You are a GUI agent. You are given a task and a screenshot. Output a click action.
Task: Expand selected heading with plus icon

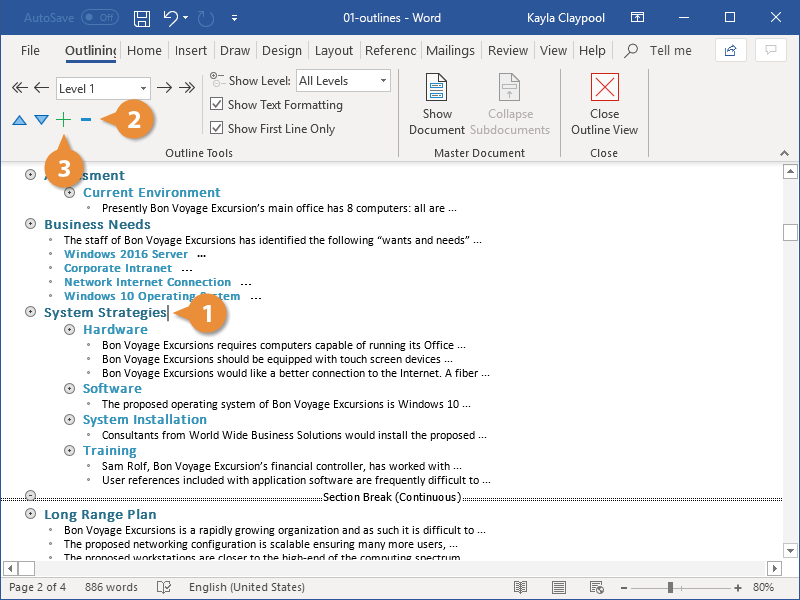[x=63, y=120]
